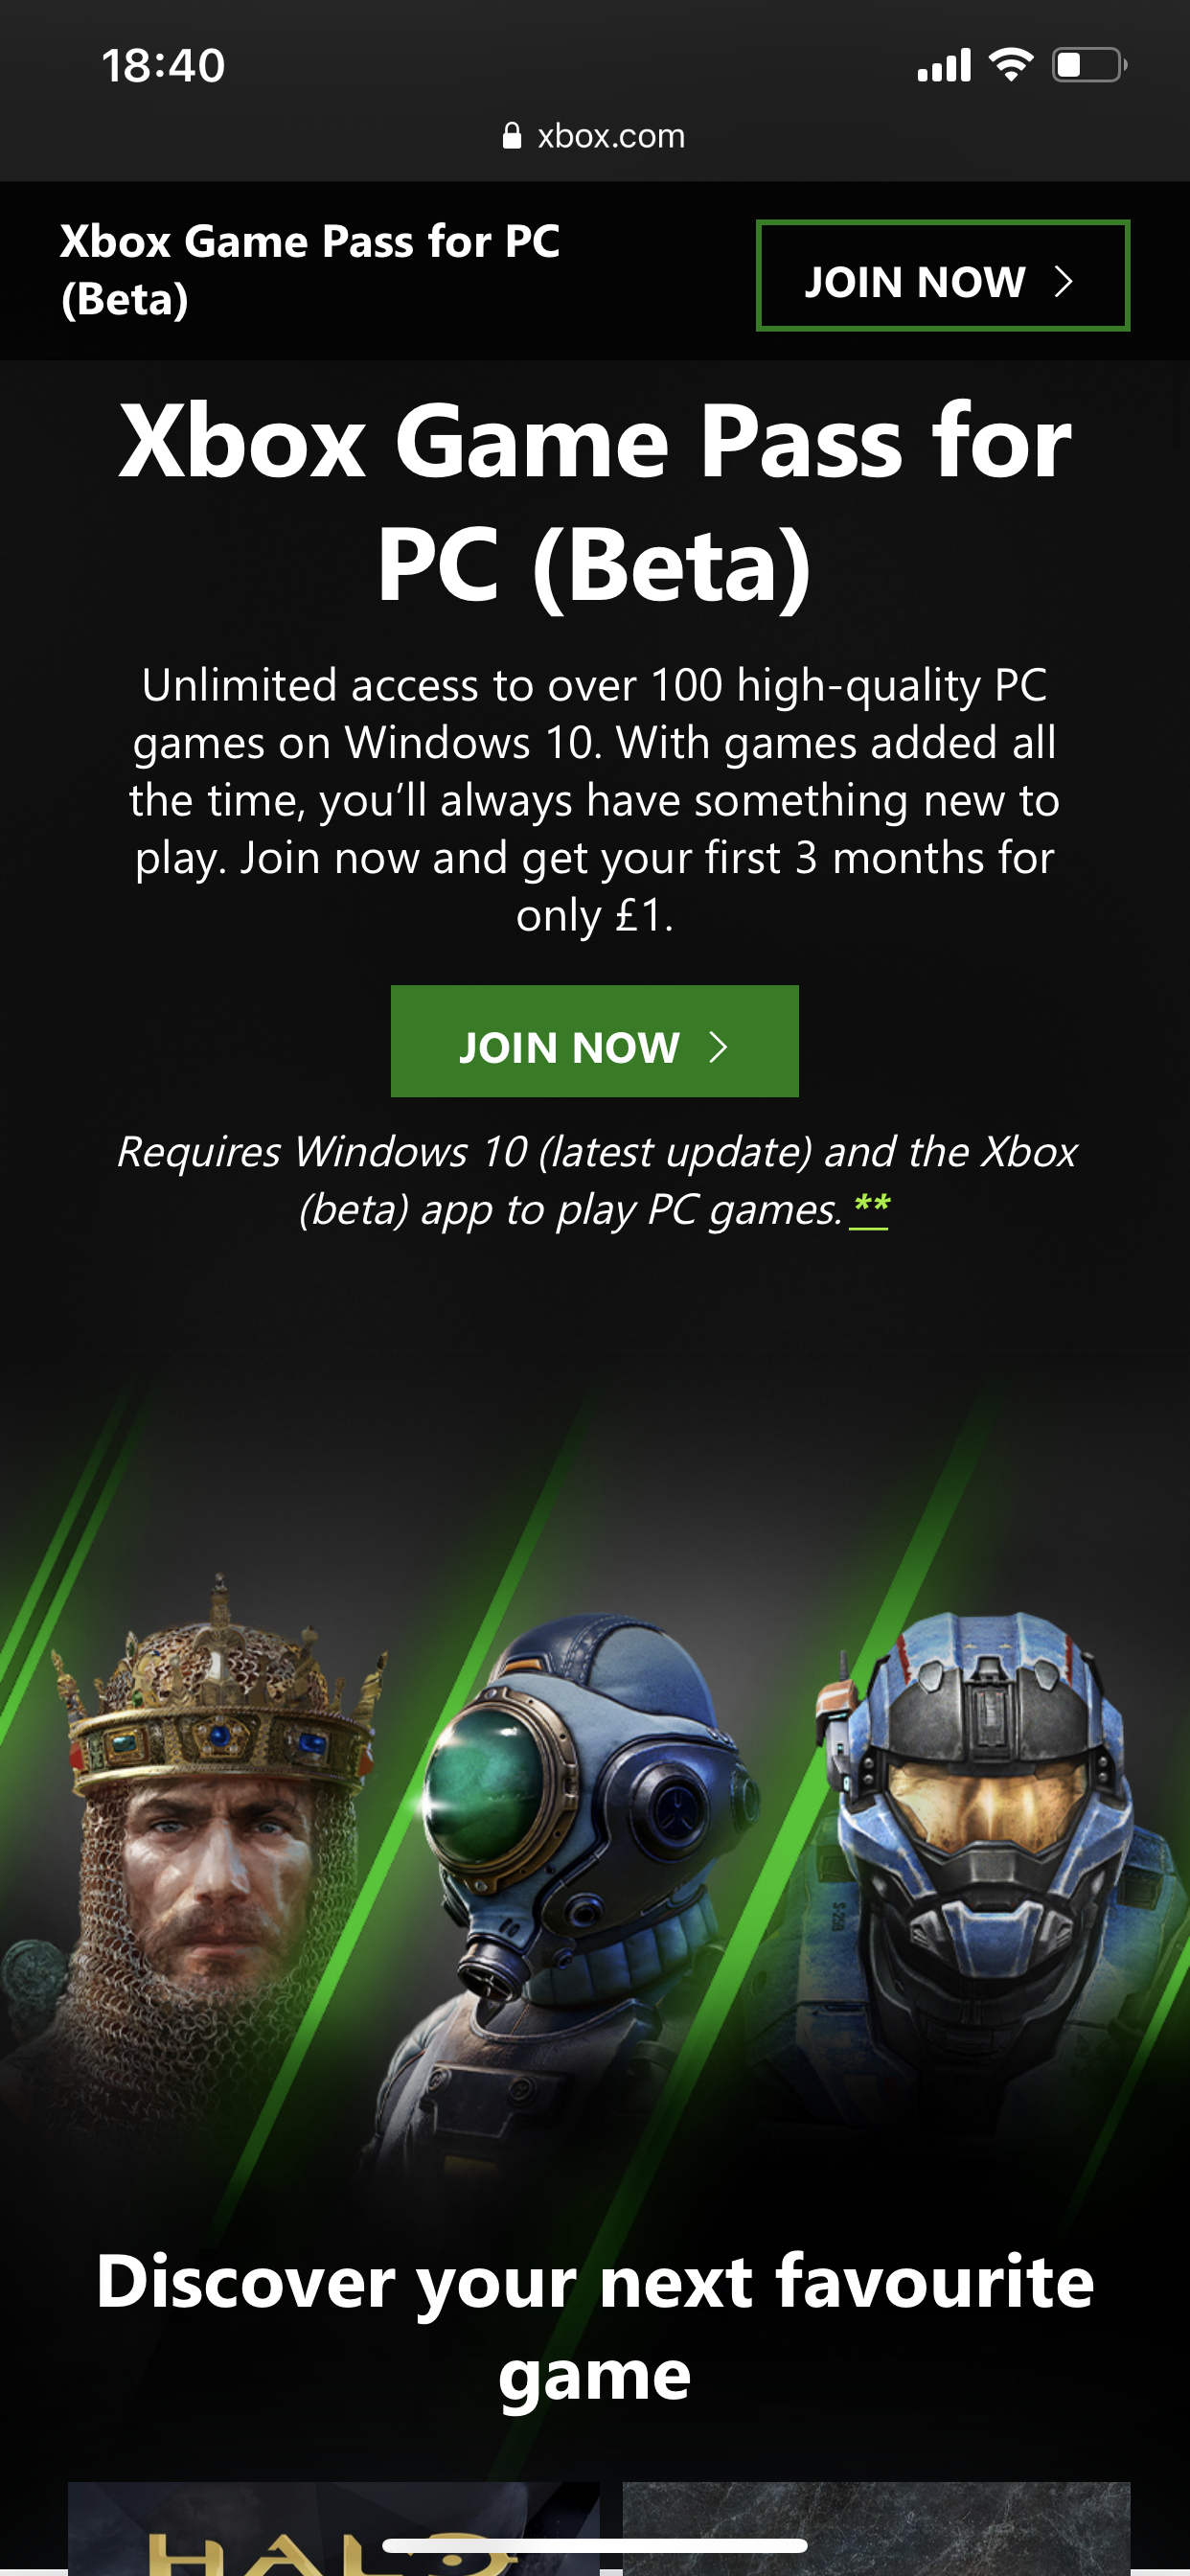Tap the cellular signal bars icon

(944, 65)
